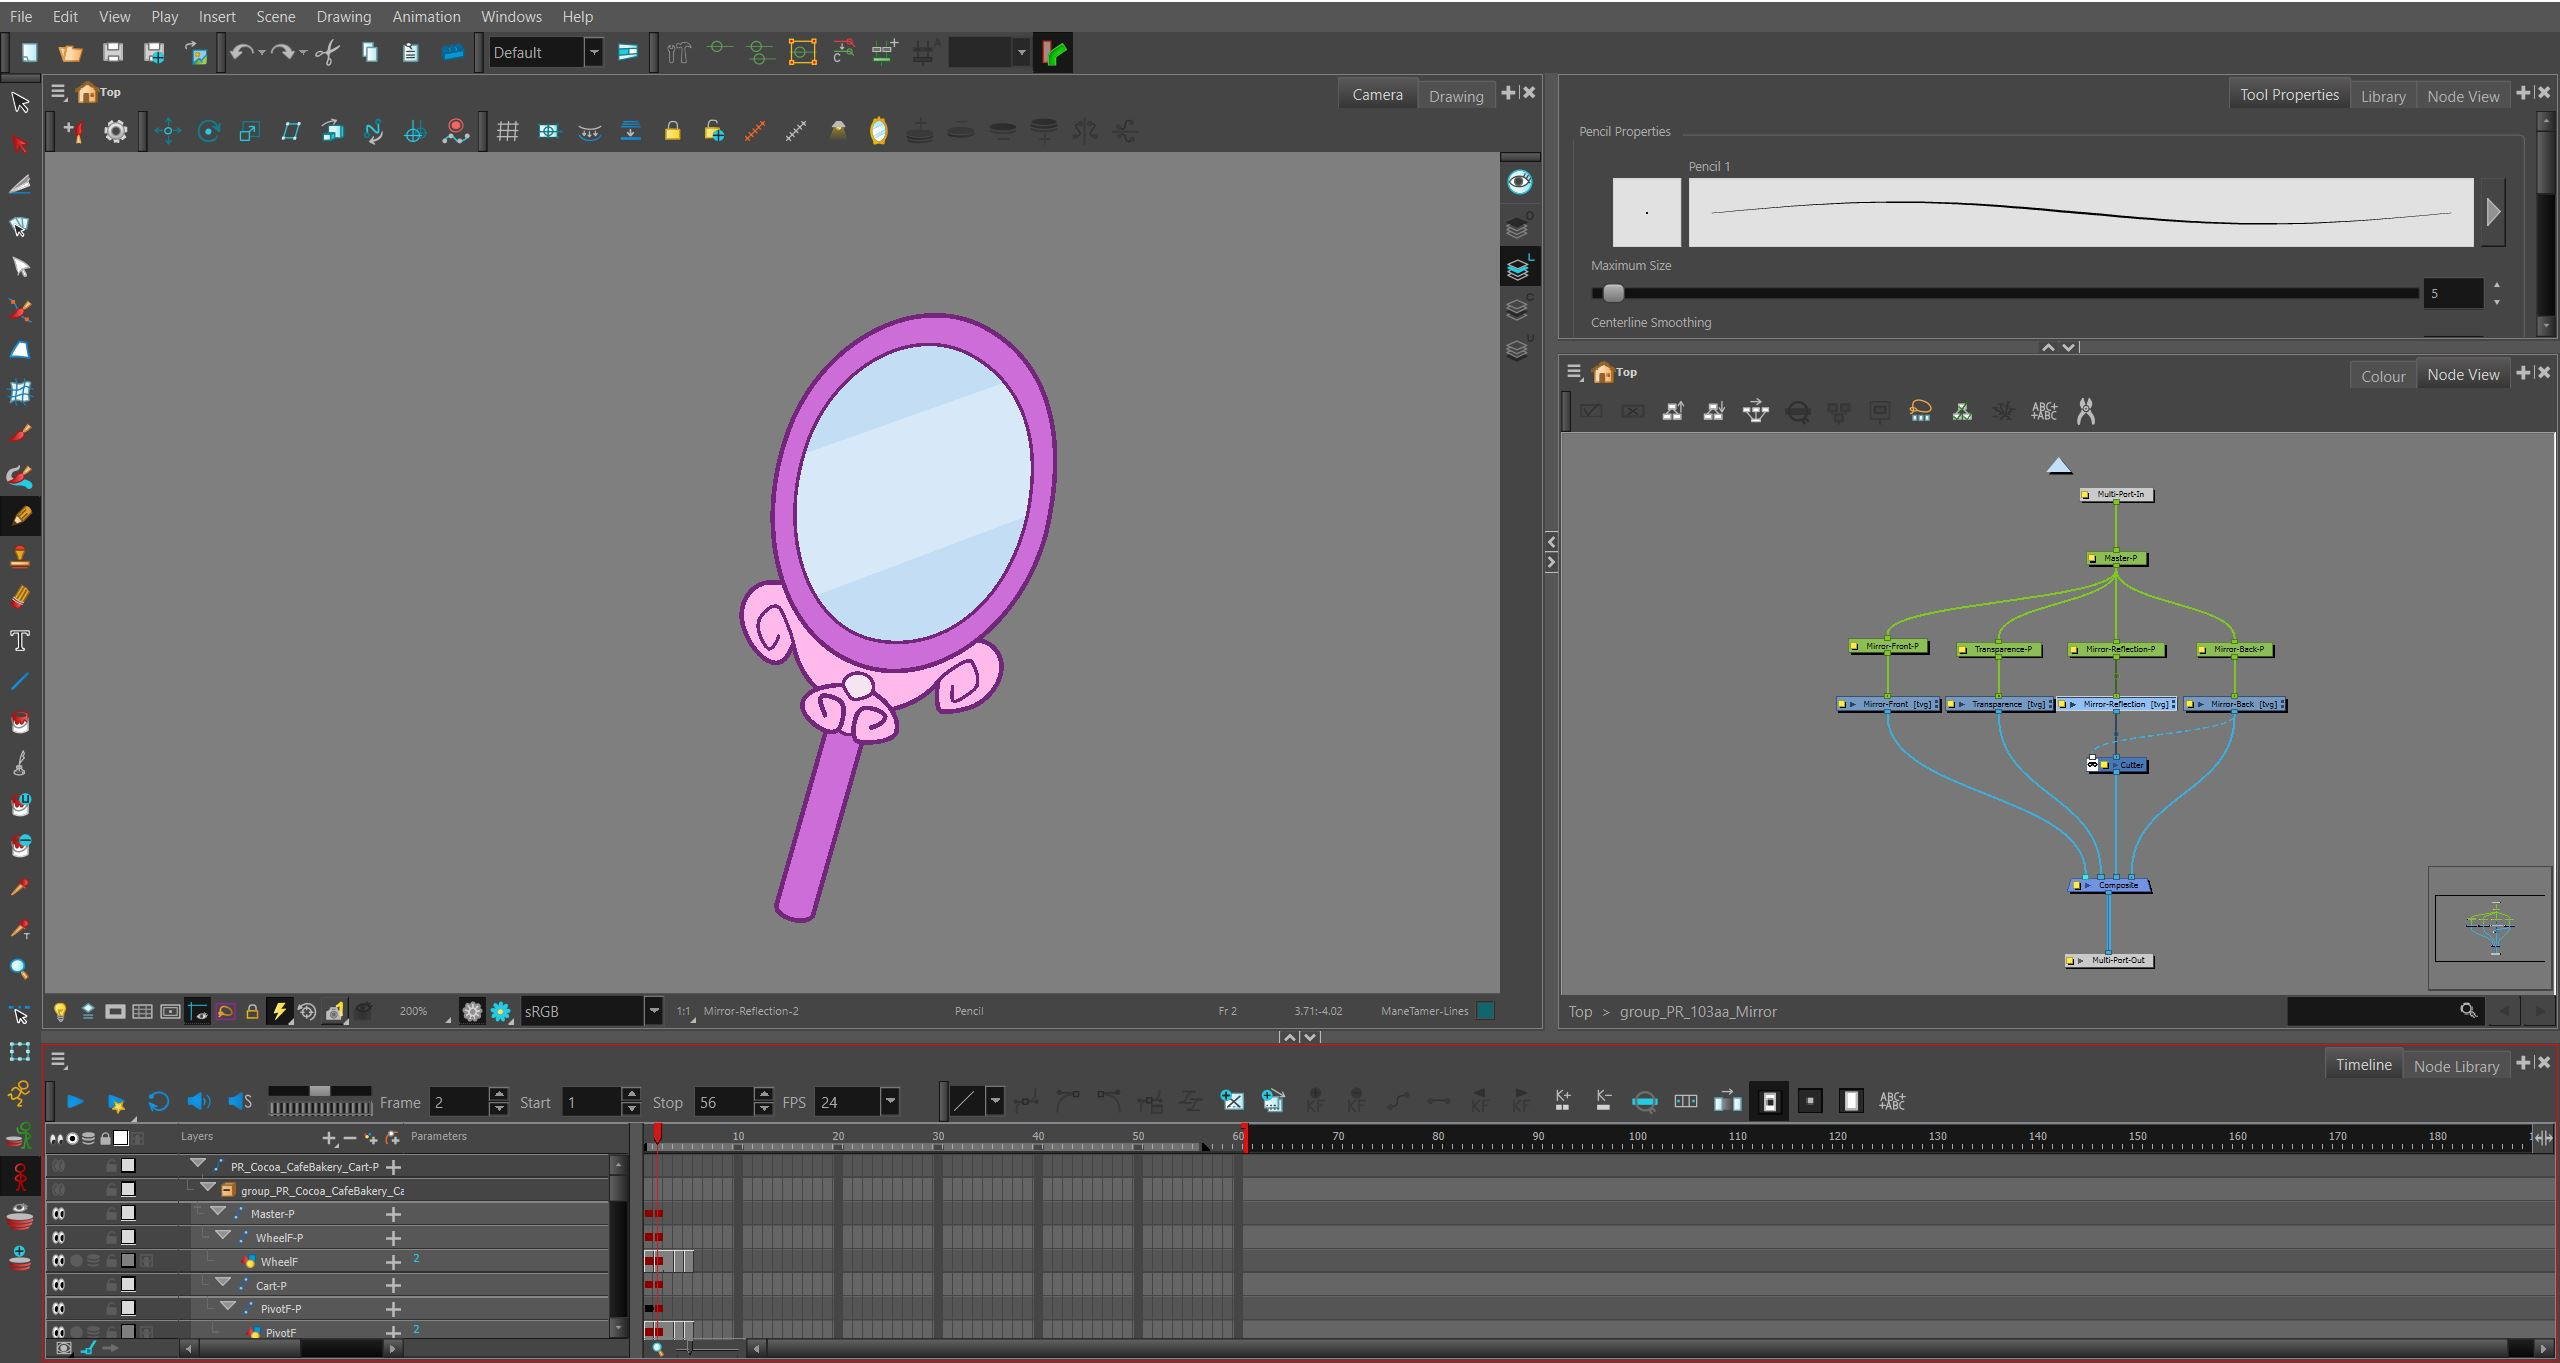Open the Animation menu
The height and width of the screenshot is (1363, 2560).
pos(426,16)
